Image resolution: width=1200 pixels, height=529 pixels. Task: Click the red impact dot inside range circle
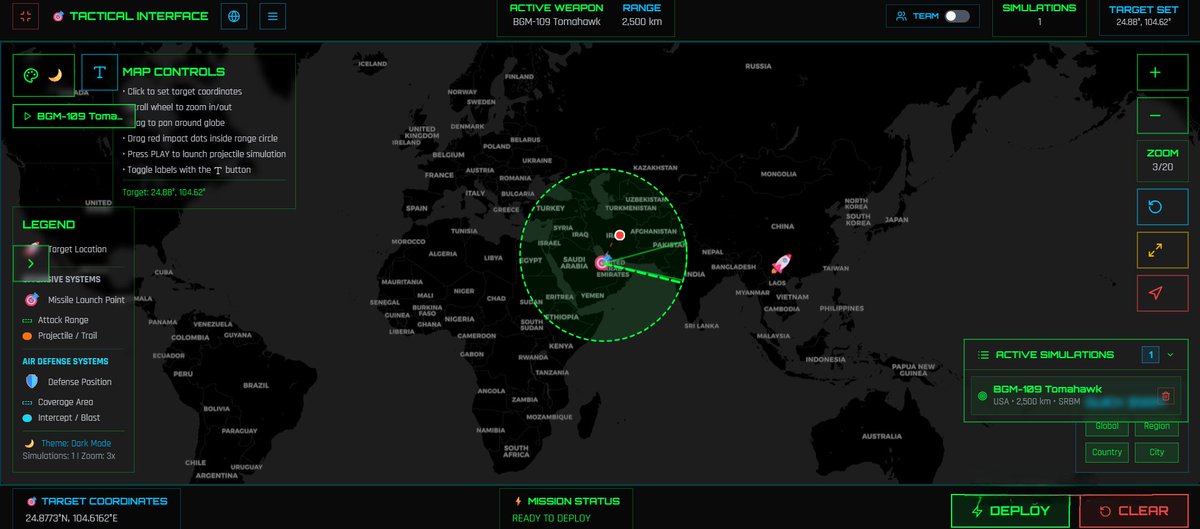(x=619, y=235)
